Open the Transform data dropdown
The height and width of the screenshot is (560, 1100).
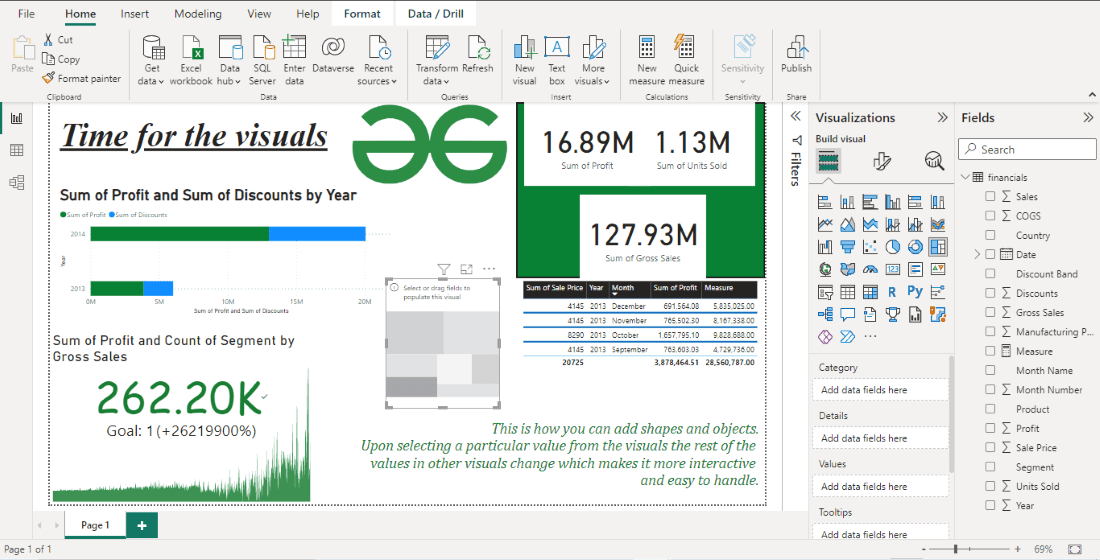436,60
